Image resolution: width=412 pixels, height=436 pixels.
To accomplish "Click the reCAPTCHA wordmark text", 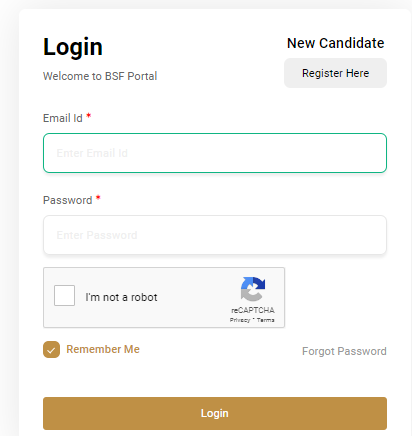I will 253,310.
